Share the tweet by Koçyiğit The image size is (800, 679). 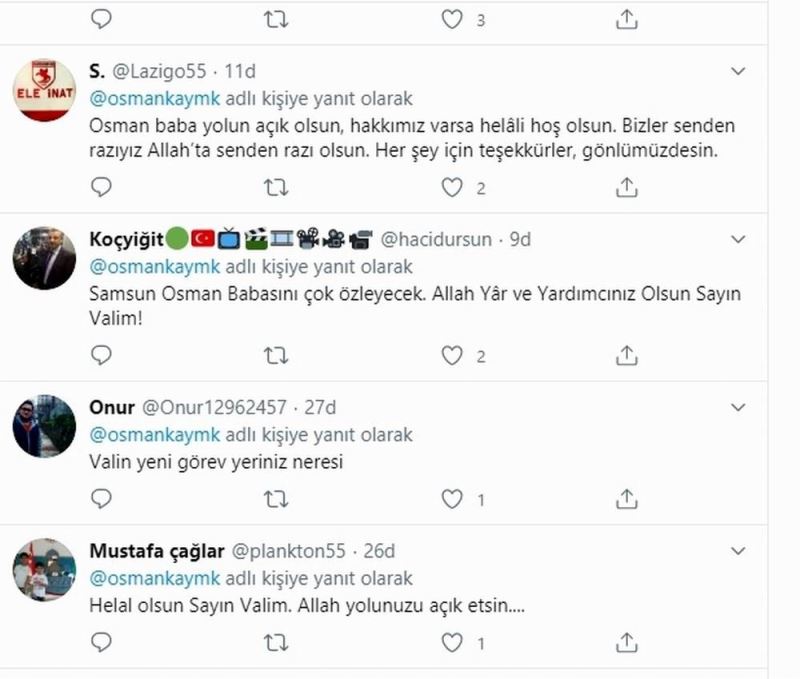[x=627, y=355]
